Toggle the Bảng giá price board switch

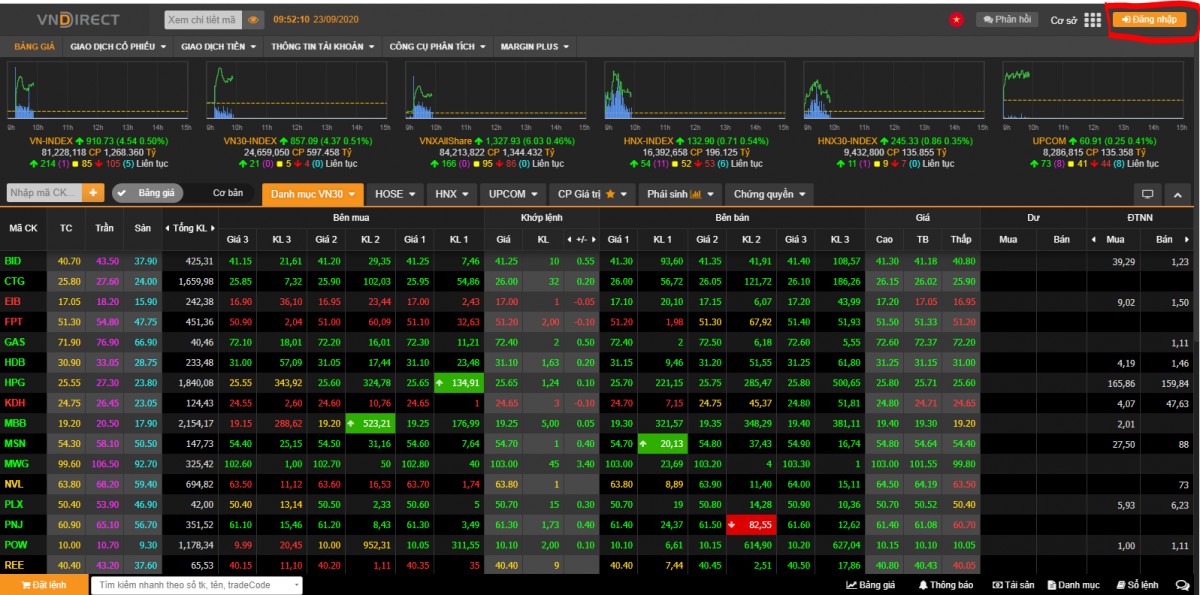click(x=147, y=193)
